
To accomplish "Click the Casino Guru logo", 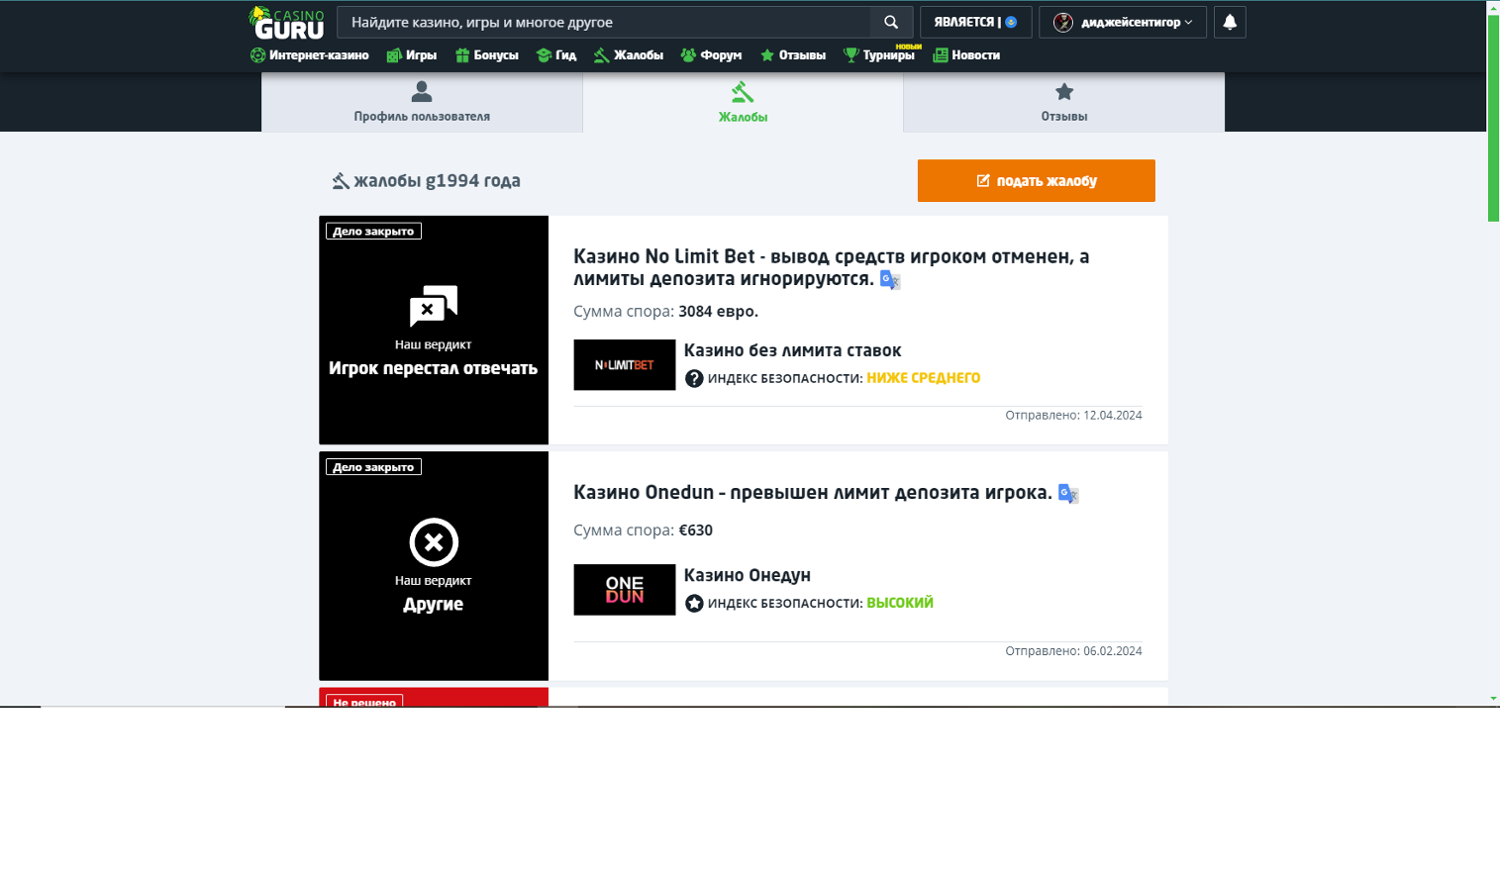I will coord(287,23).
